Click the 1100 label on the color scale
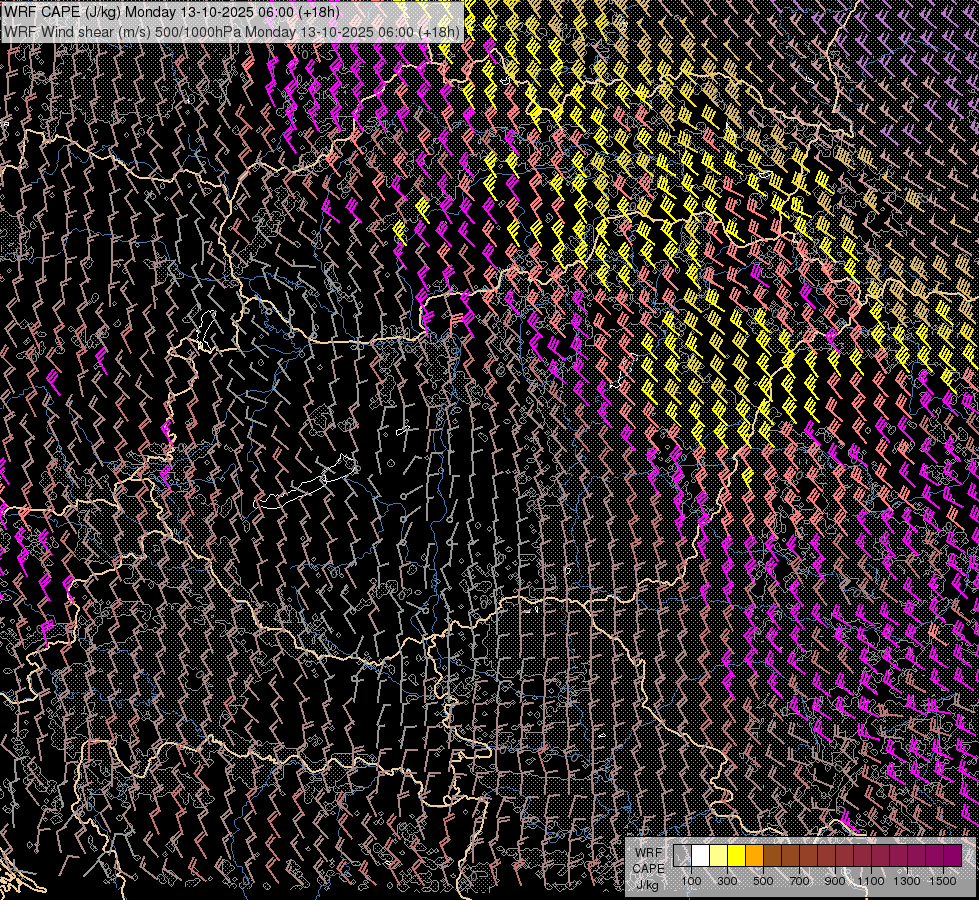 point(871,881)
